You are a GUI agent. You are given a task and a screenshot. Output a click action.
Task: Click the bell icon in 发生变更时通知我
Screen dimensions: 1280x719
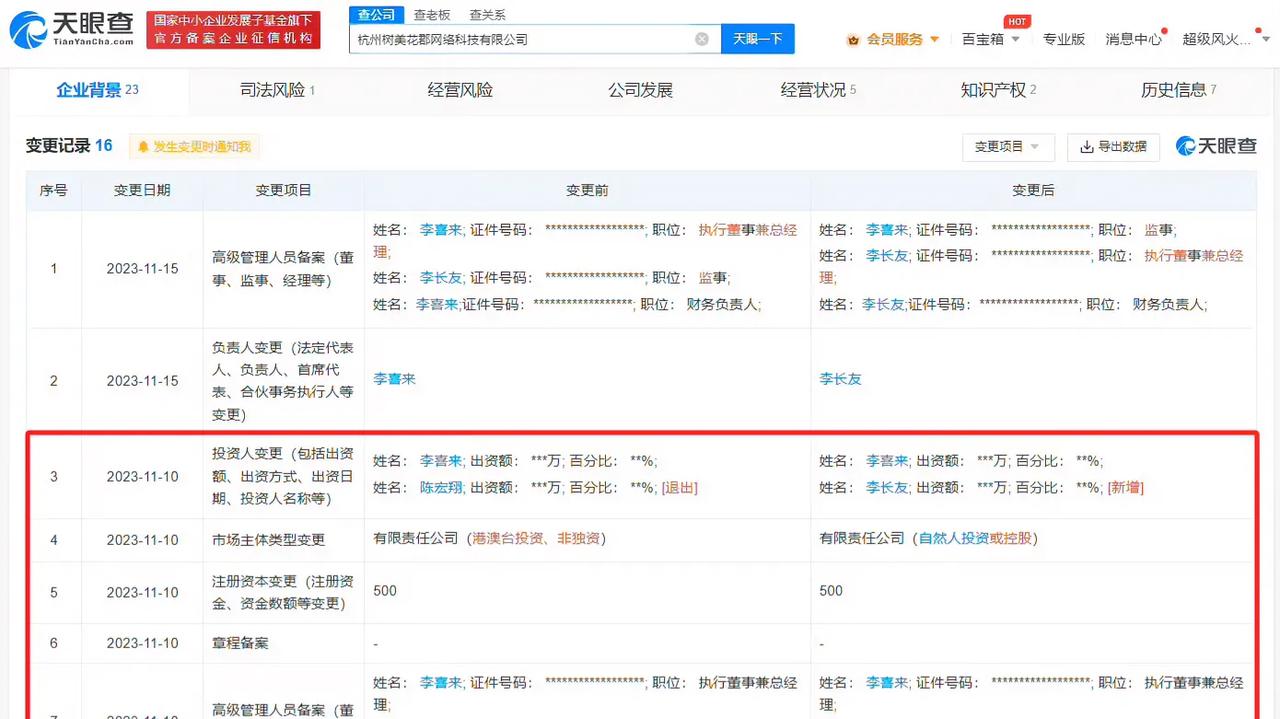(x=143, y=147)
